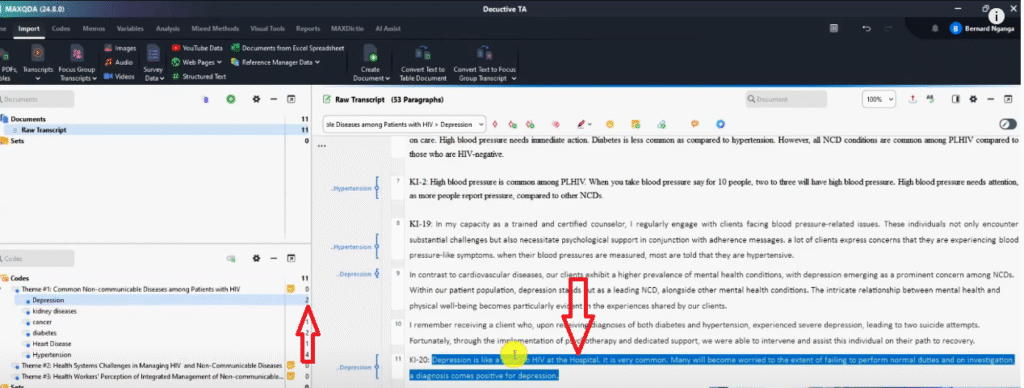Click the orange comment icon in coding toolbar
Screen dimensions: 1024x388
695,123
